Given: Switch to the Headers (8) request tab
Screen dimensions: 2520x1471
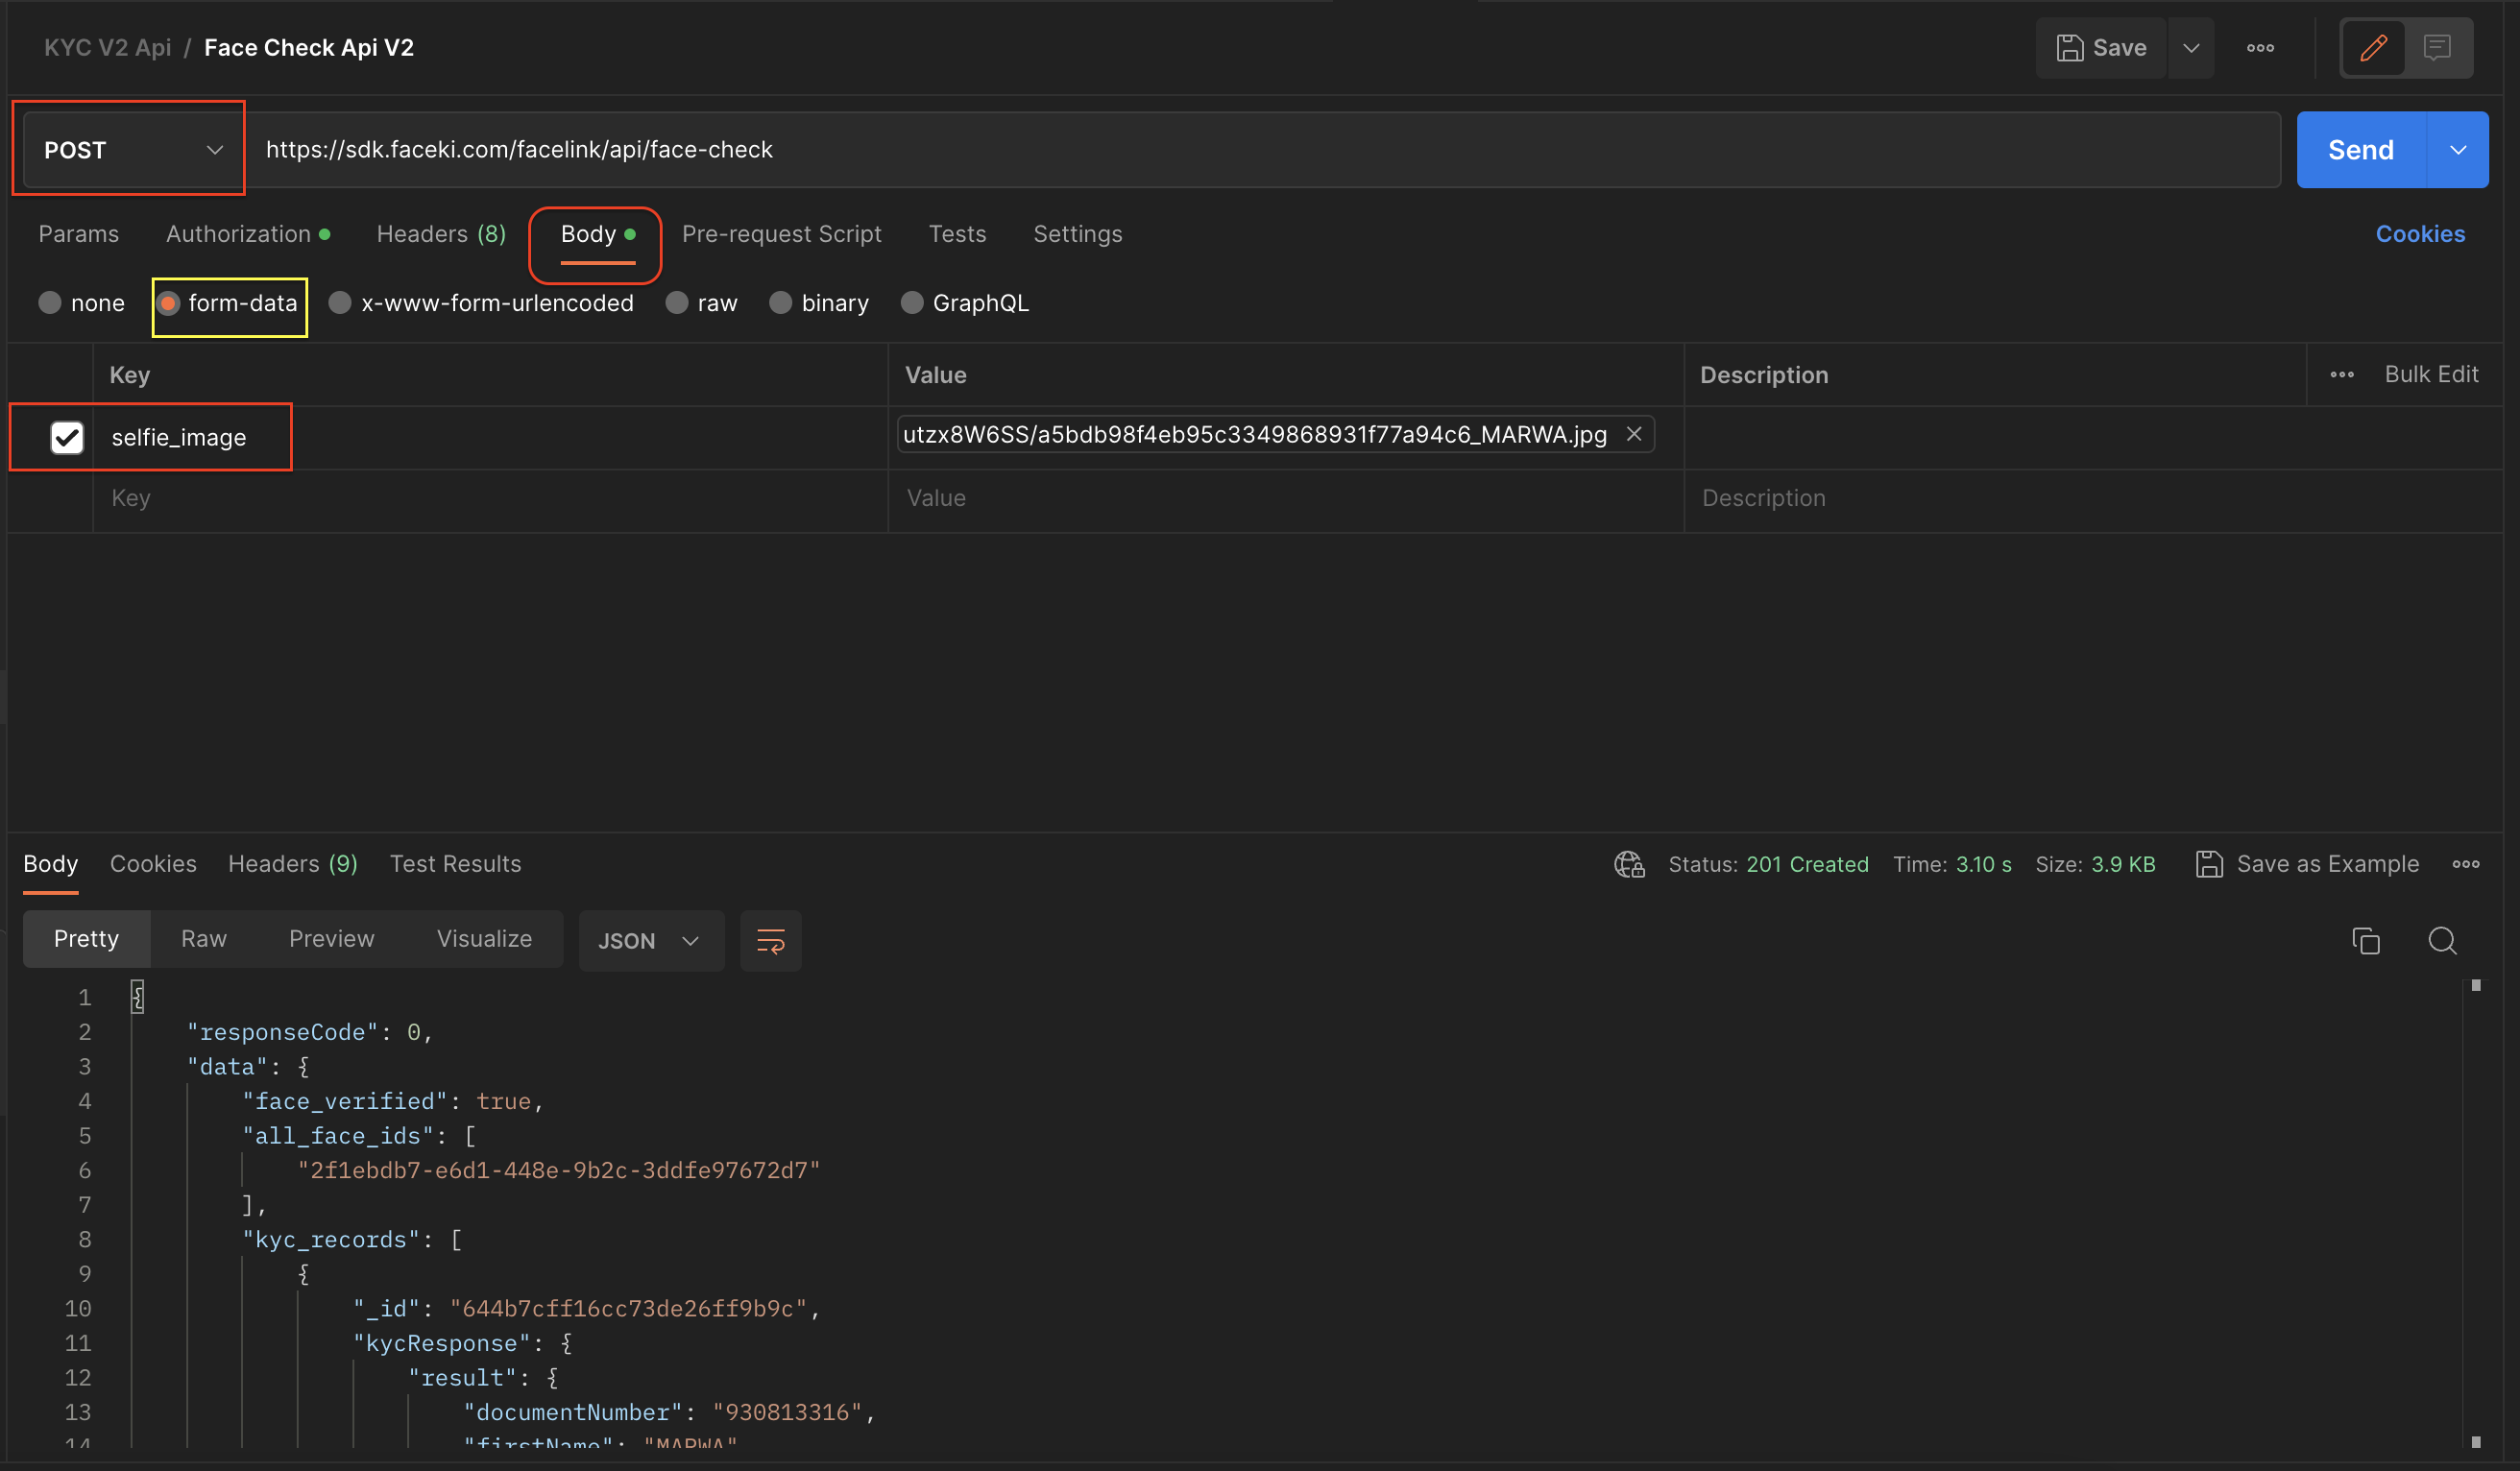Looking at the screenshot, I should coord(440,234).
